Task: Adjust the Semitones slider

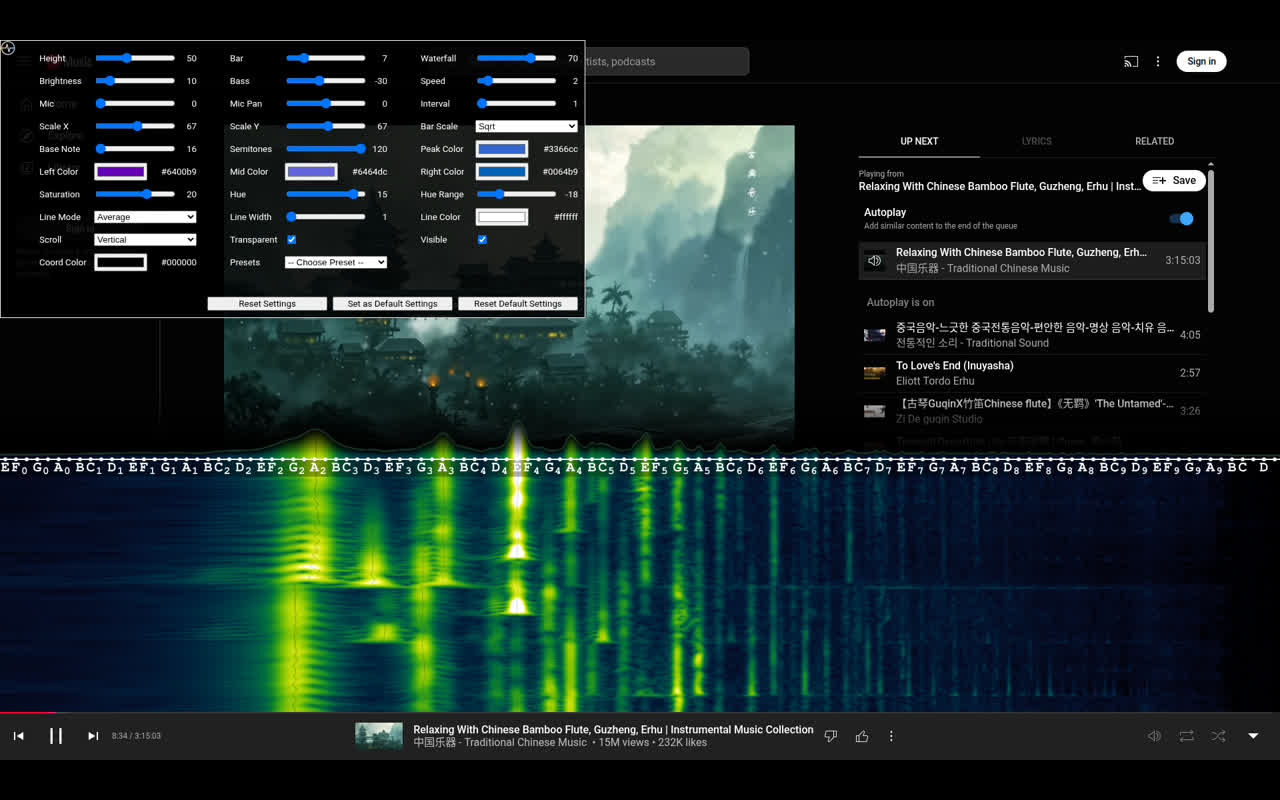Action: pyautogui.click(x=326, y=149)
